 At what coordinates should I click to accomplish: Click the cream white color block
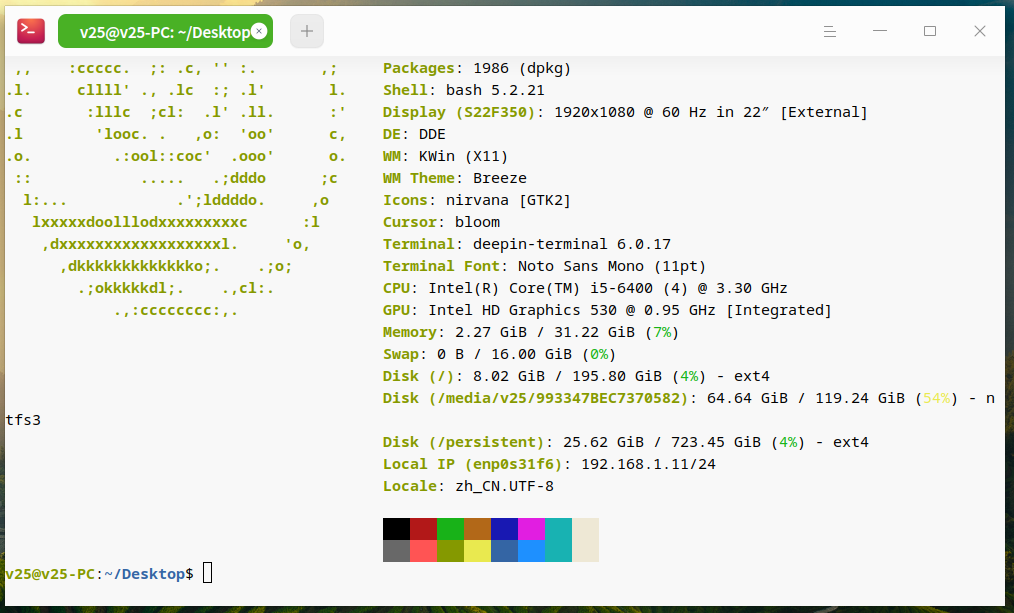585,540
